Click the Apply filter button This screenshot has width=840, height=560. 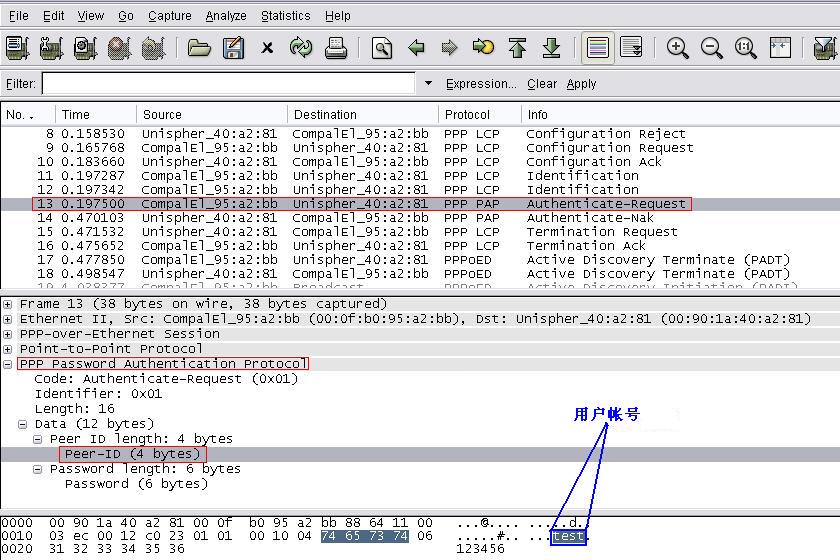point(581,84)
